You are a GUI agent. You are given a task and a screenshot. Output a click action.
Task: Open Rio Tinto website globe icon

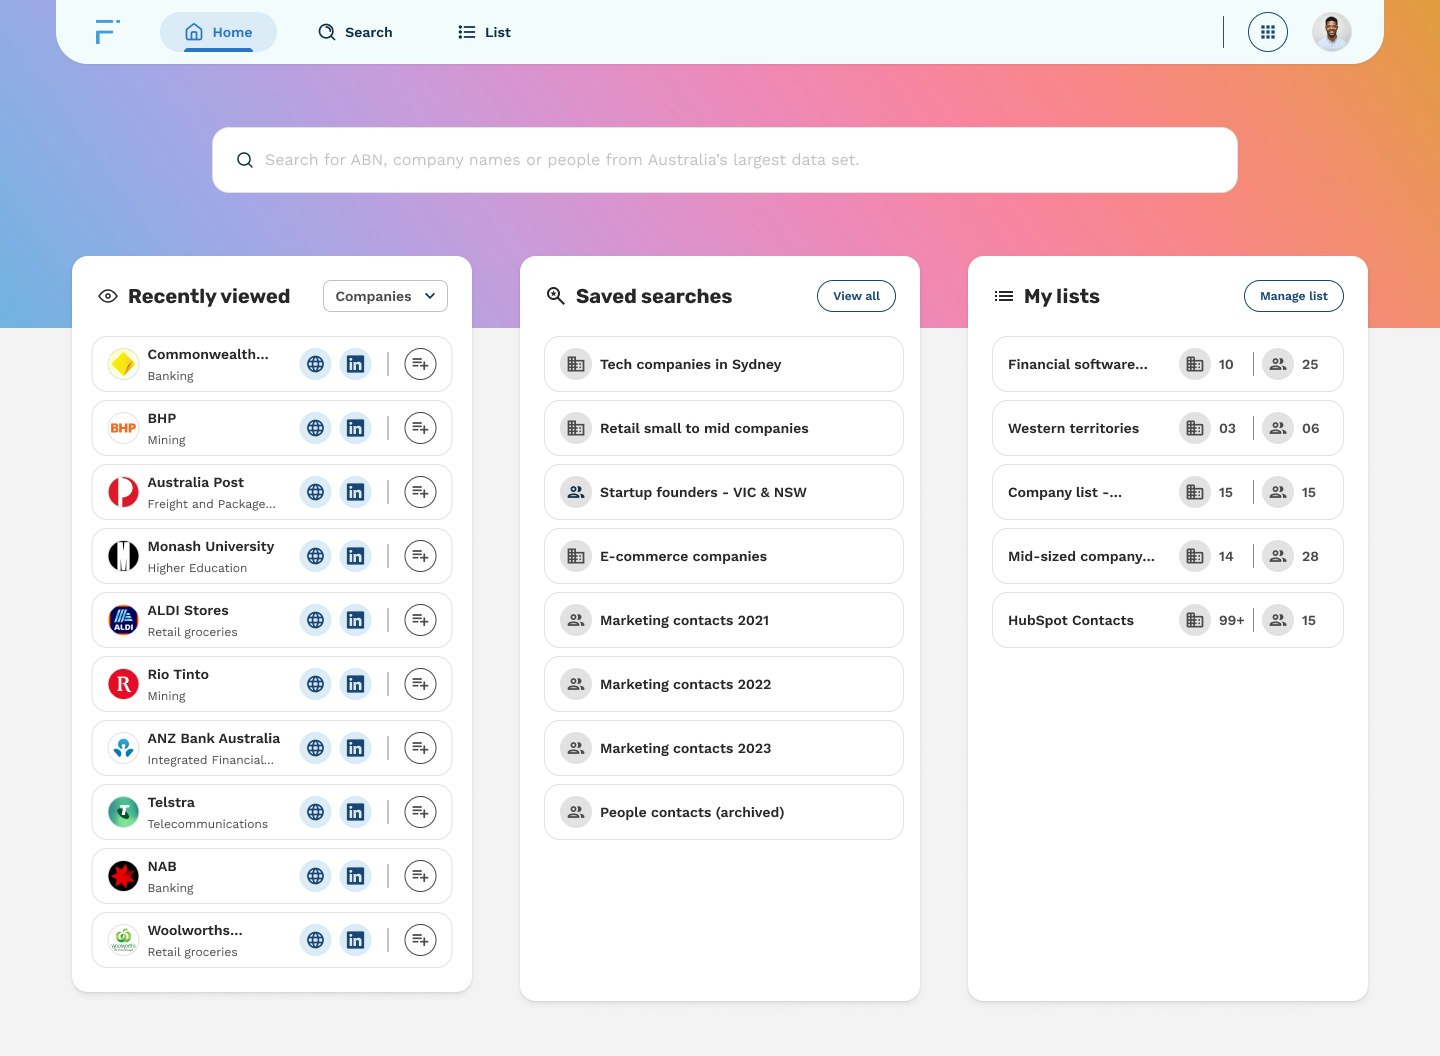(x=315, y=684)
